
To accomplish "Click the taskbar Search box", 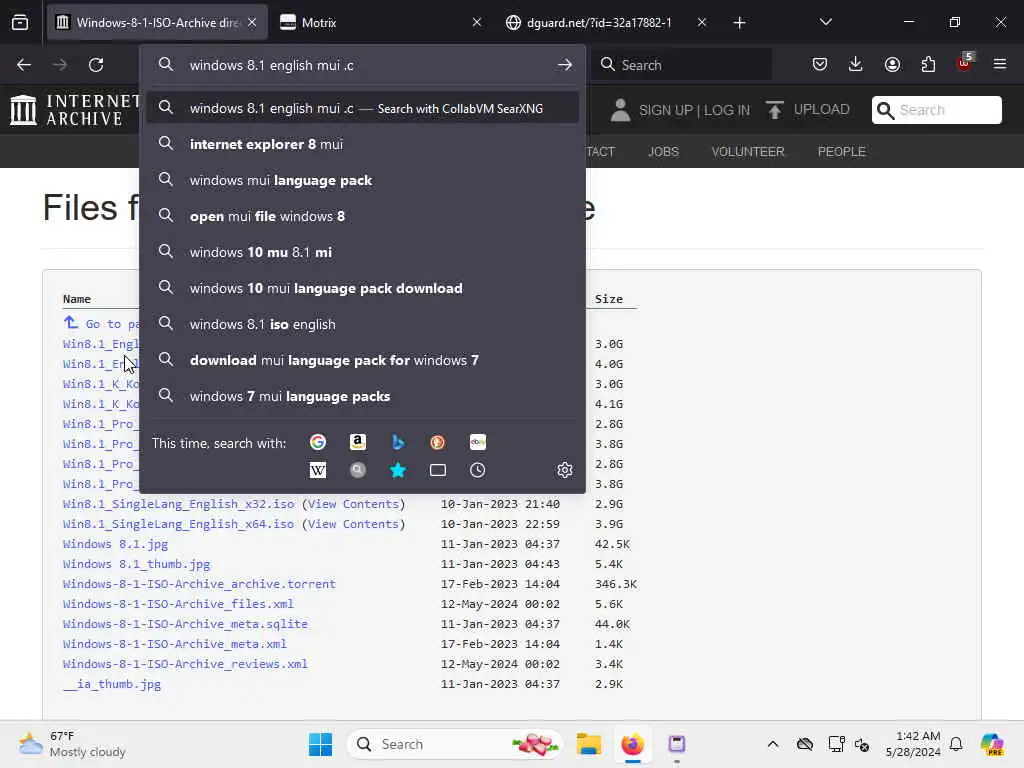I will [455, 744].
